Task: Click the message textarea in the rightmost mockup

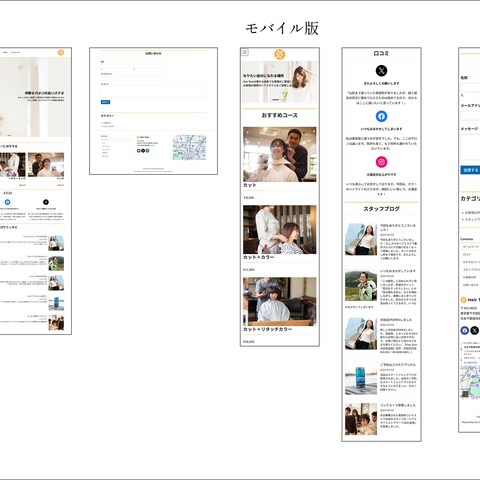Action: (470, 147)
